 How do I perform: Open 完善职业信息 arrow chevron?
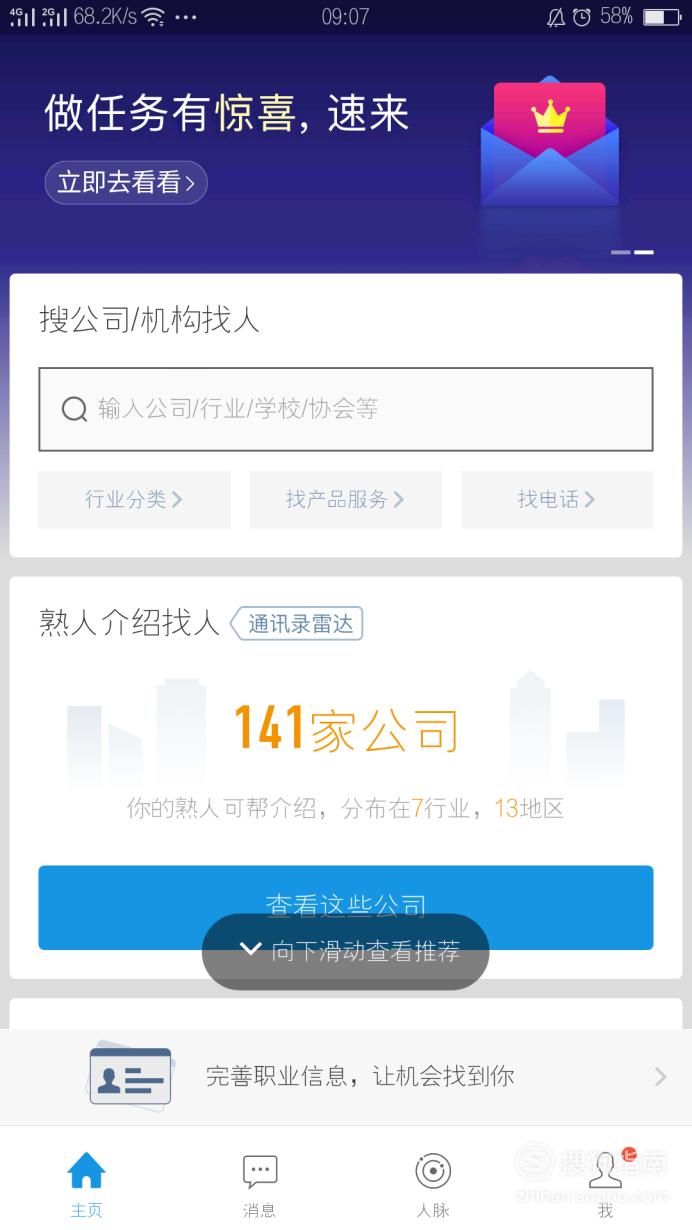pyautogui.click(x=660, y=1076)
